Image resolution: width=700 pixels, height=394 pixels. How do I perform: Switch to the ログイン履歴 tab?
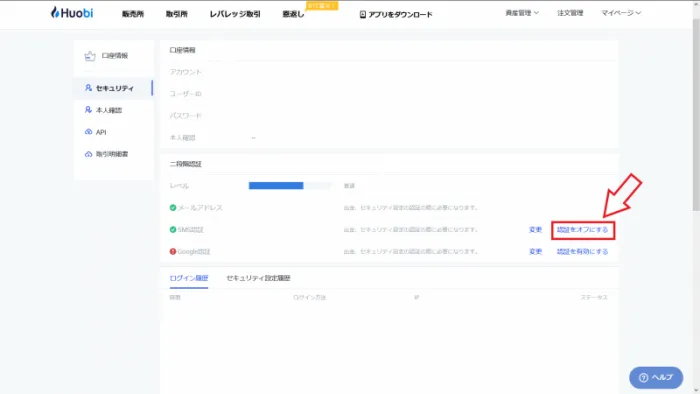(x=189, y=278)
